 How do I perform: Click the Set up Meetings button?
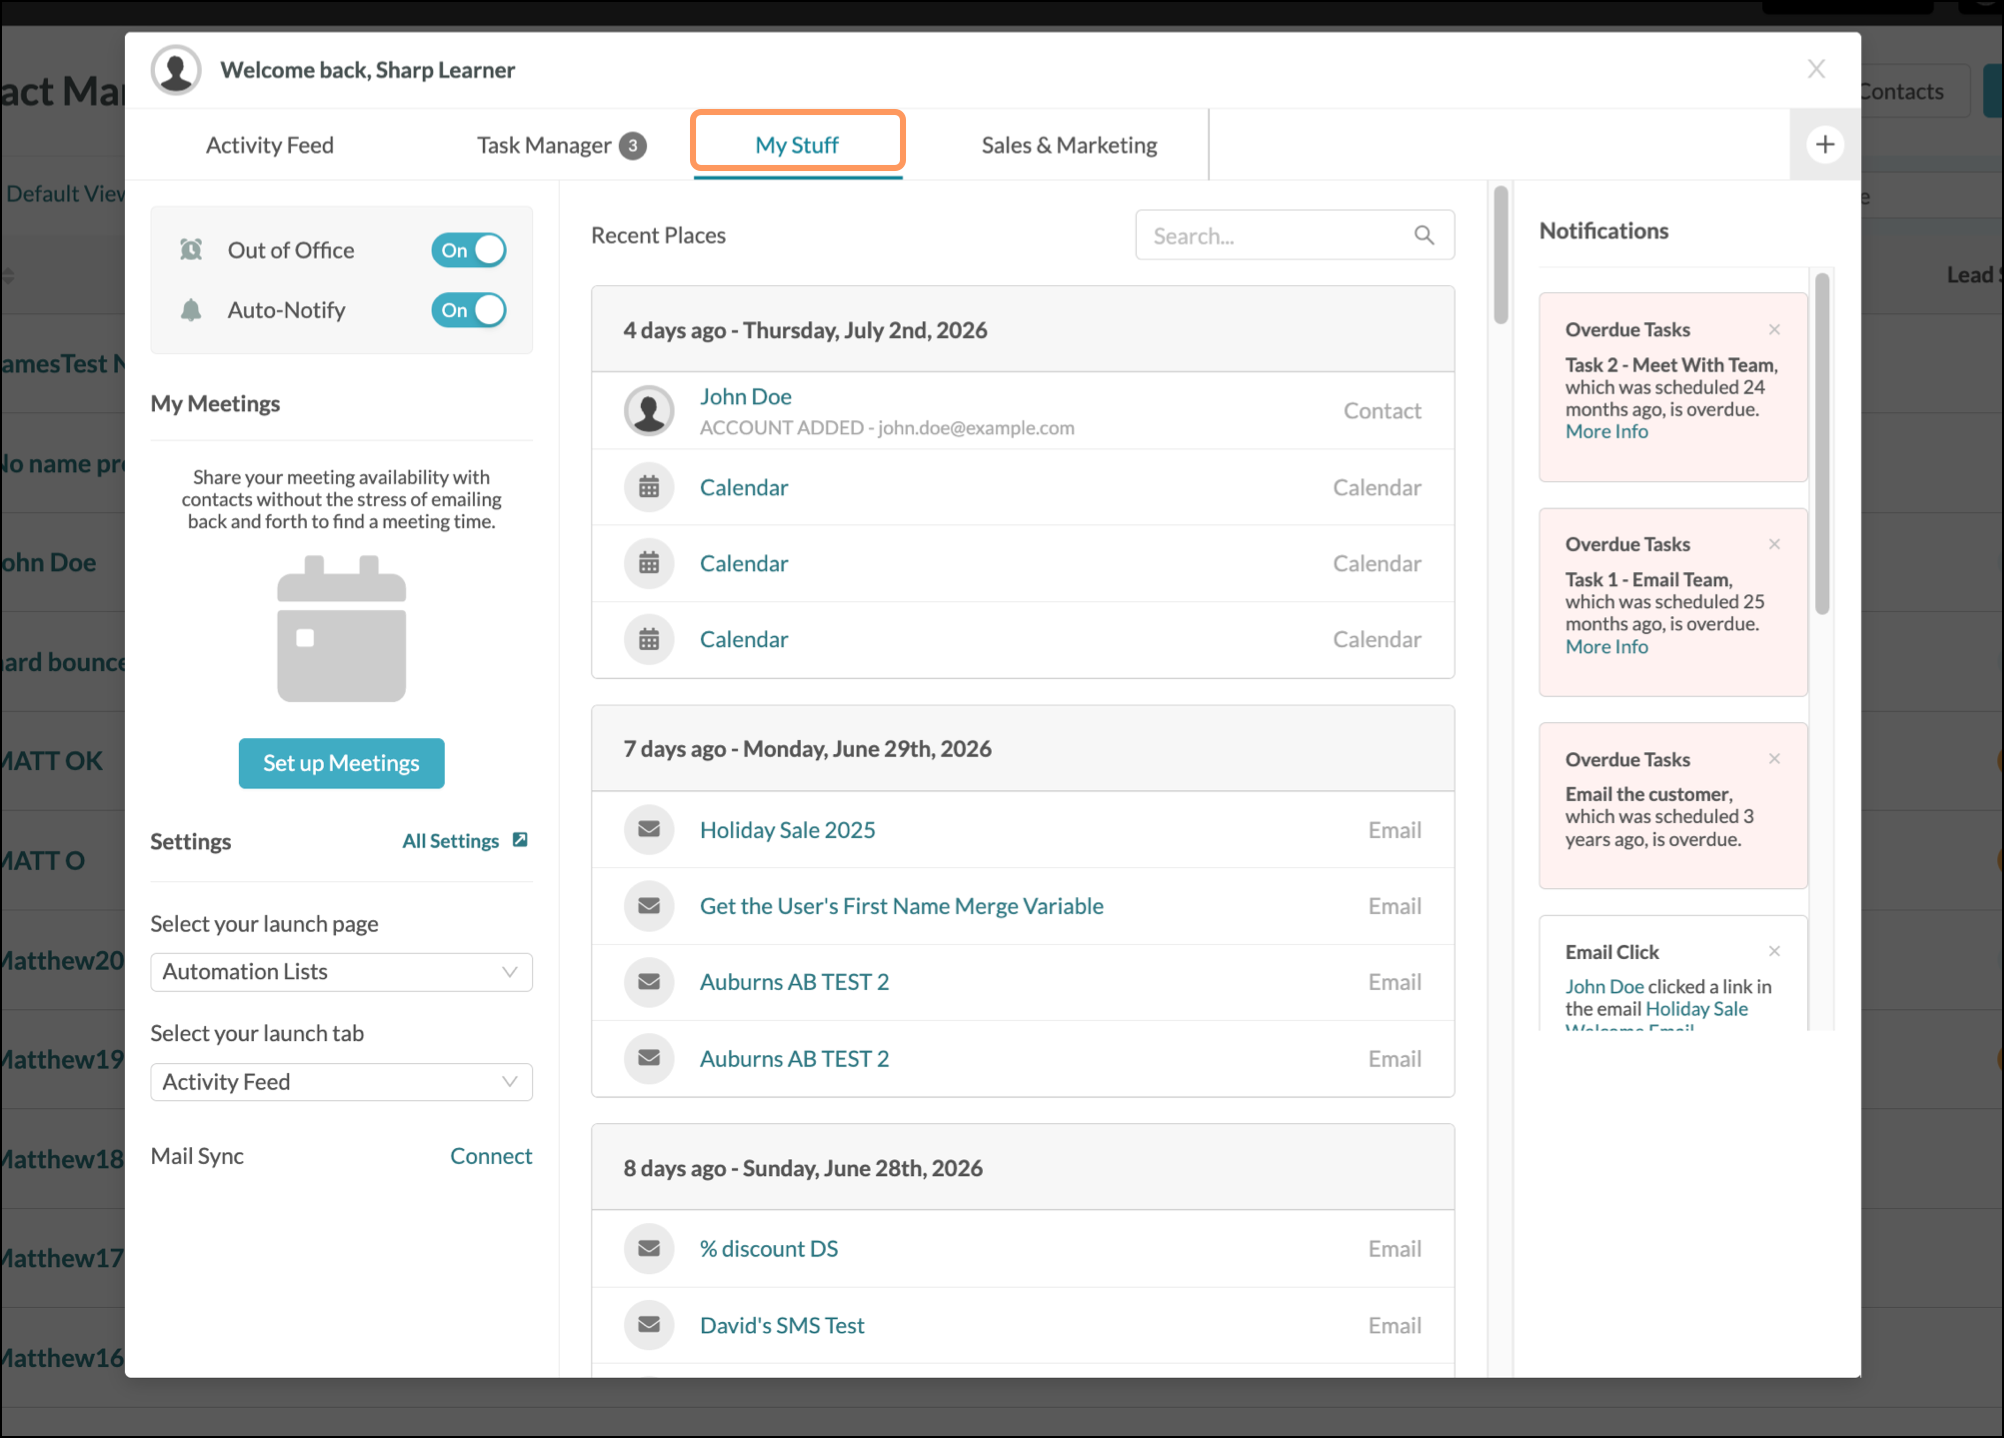[x=341, y=763]
